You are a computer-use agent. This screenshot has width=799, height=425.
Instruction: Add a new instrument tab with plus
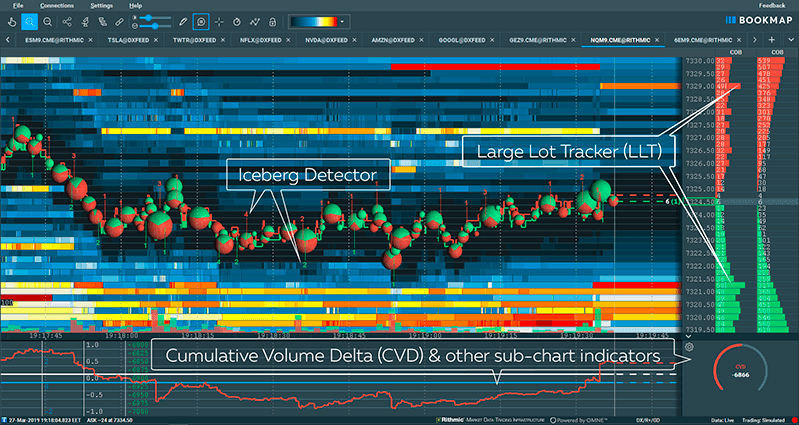[x=772, y=39]
